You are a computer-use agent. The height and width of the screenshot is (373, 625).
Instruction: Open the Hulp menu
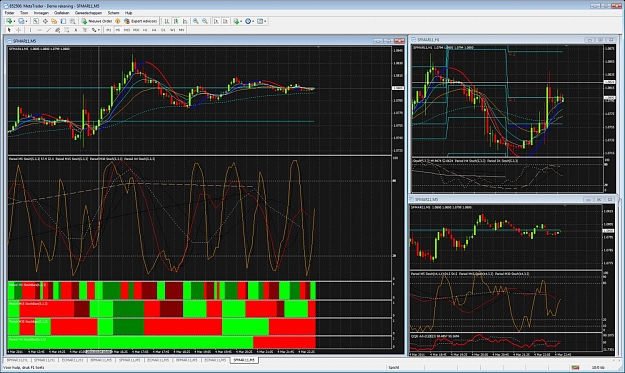pos(128,13)
